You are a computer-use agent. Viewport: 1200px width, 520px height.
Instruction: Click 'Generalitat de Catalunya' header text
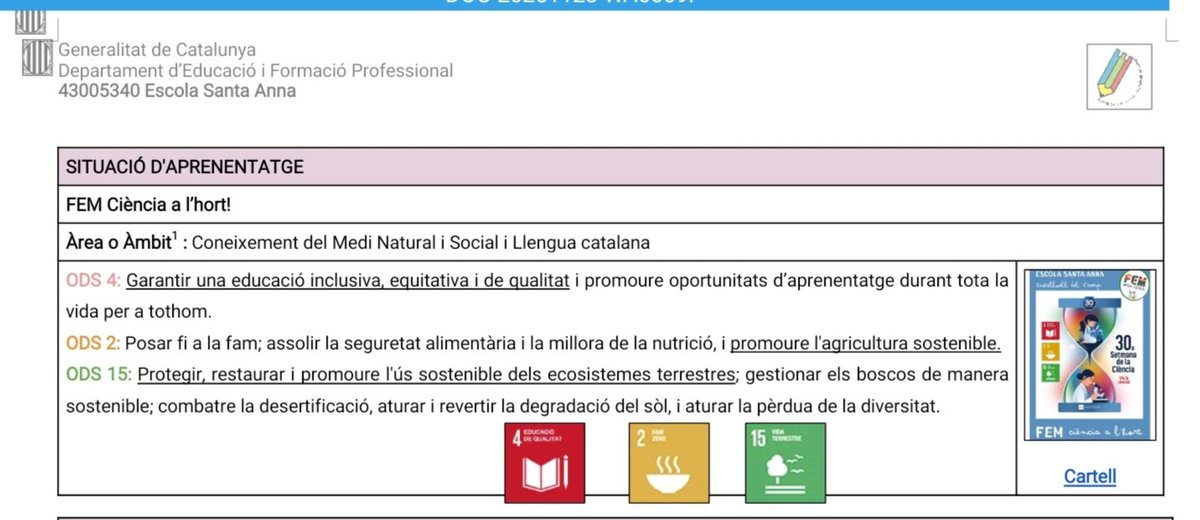157,50
